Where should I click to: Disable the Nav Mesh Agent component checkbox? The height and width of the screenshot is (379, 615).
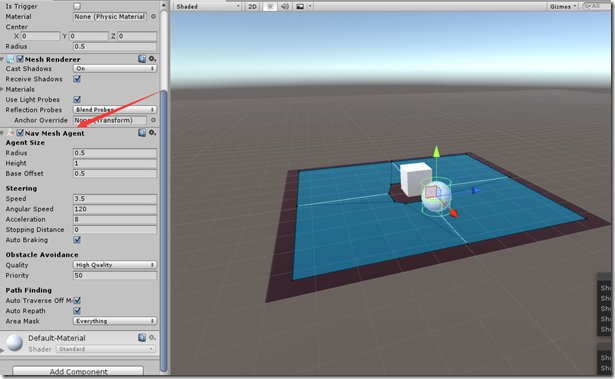[20, 133]
